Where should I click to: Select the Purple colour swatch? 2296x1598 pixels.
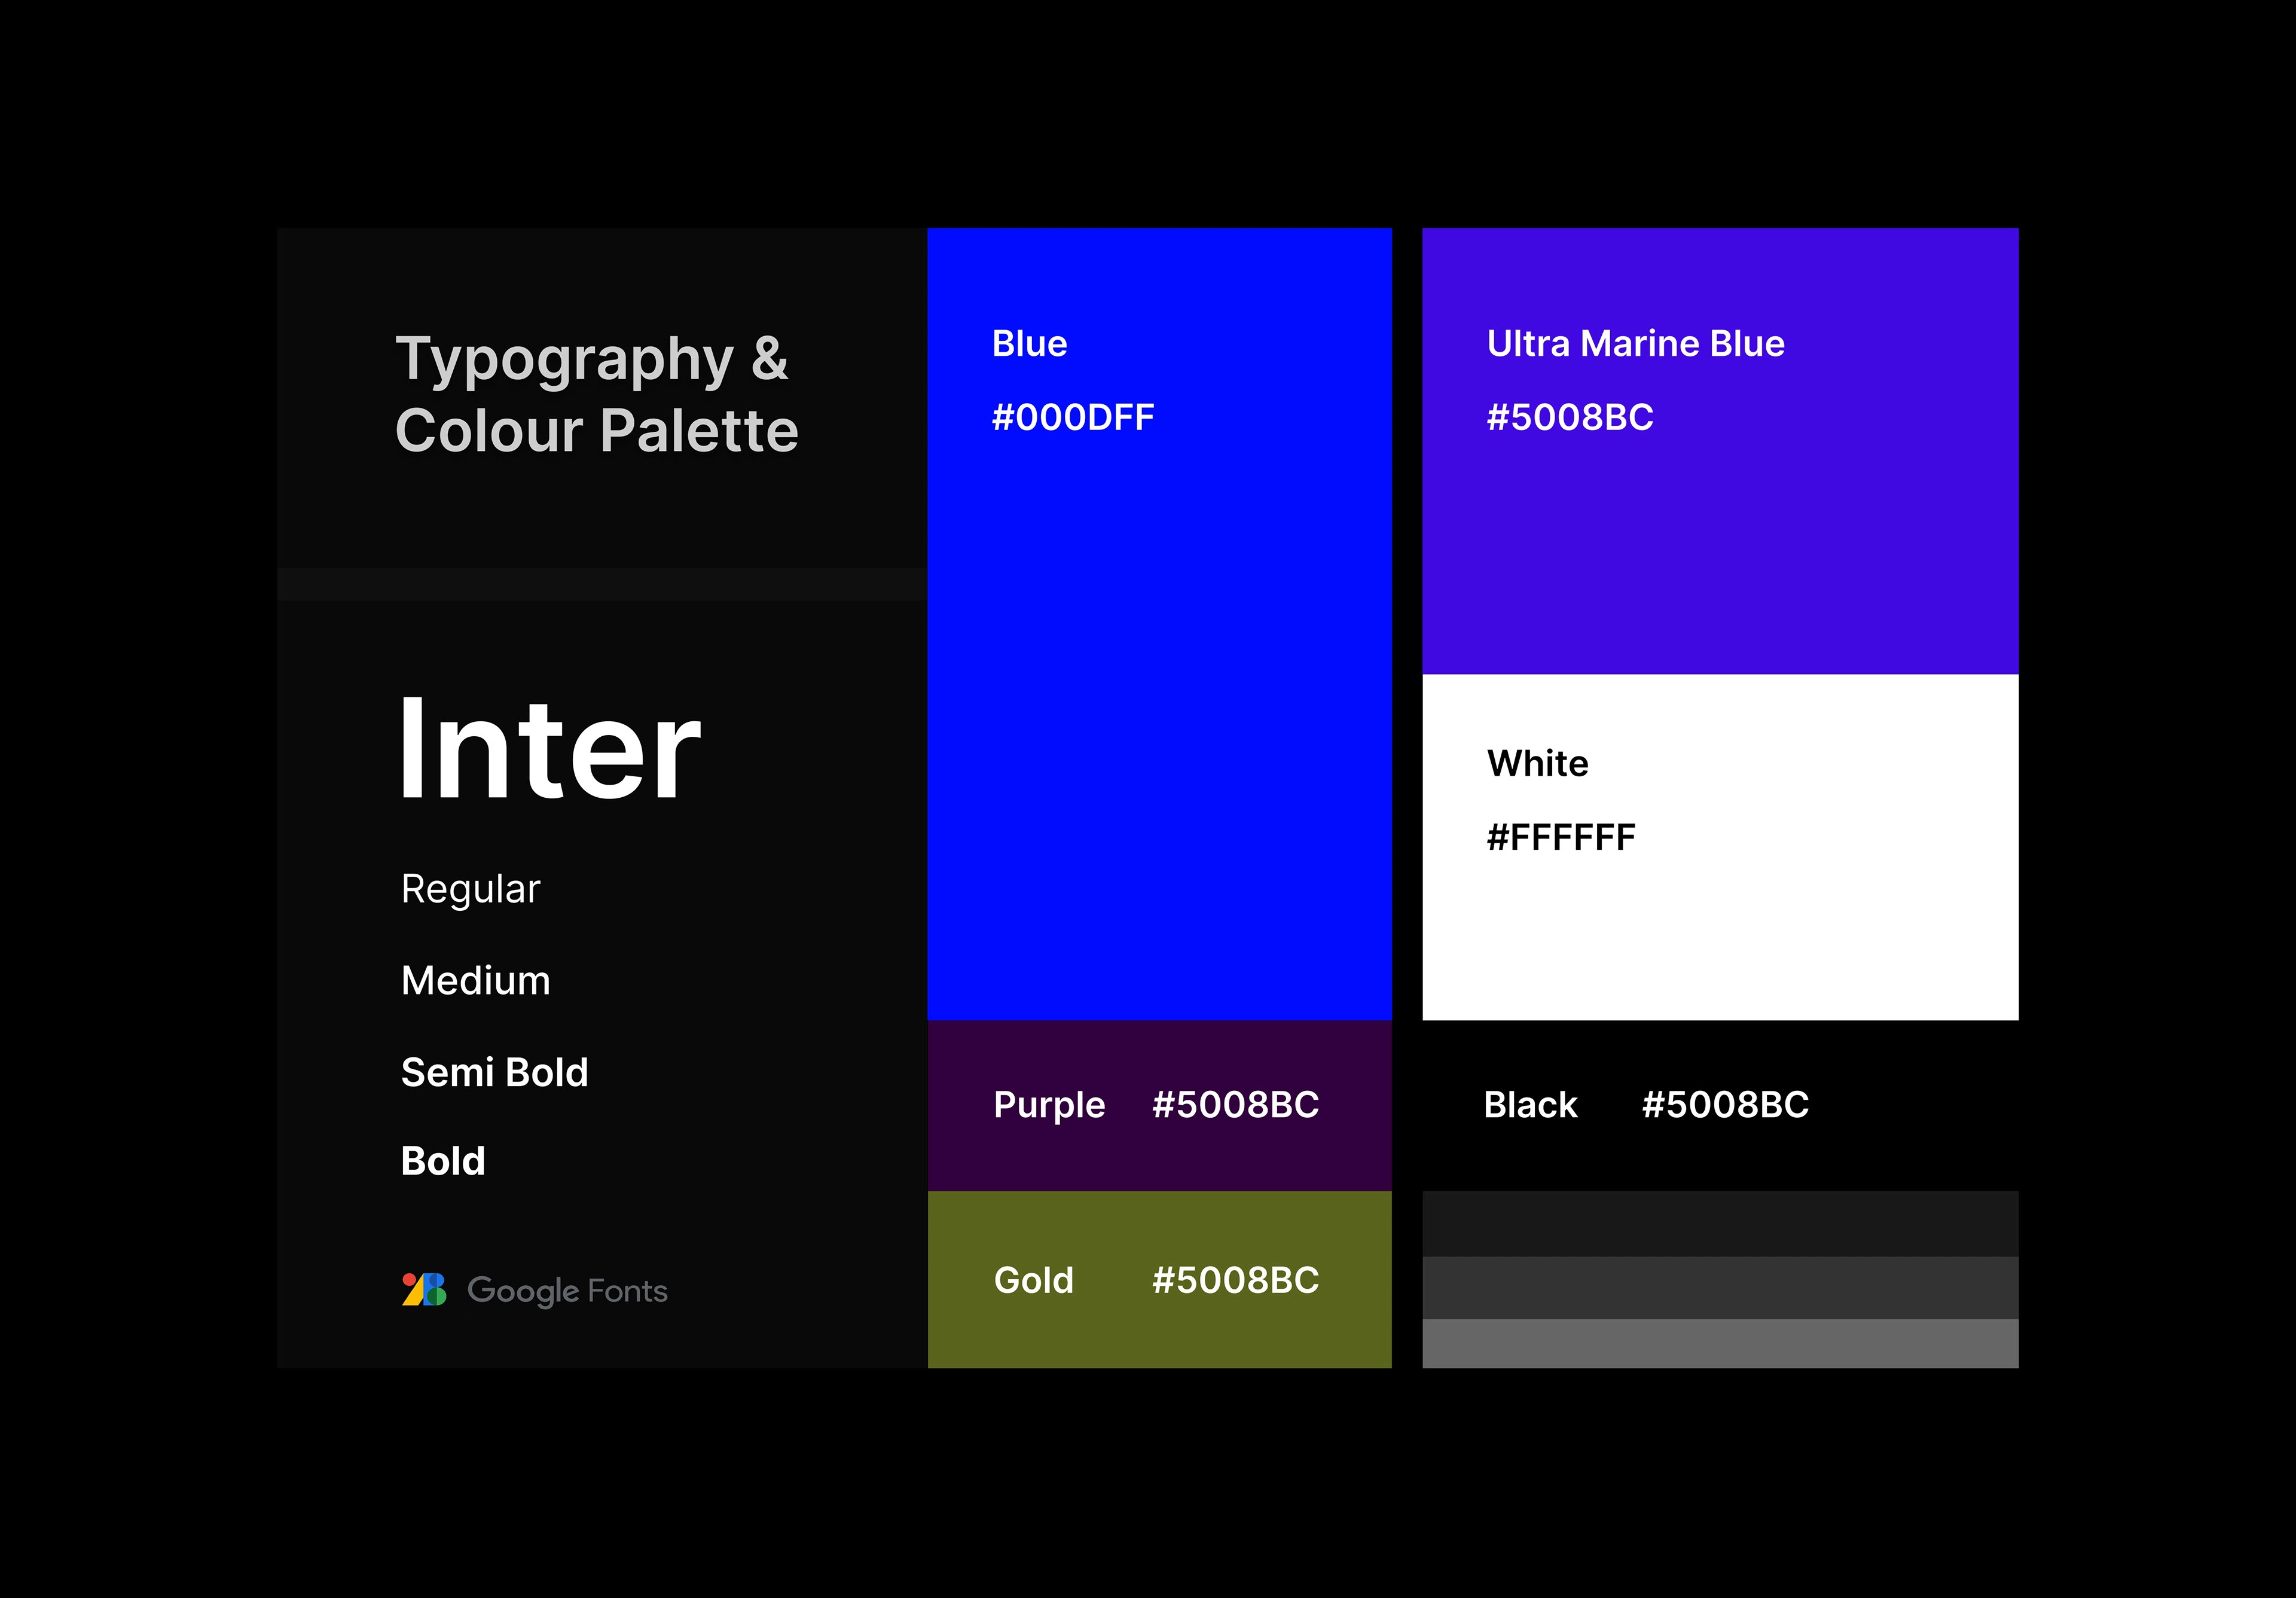[x=1159, y=1106]
